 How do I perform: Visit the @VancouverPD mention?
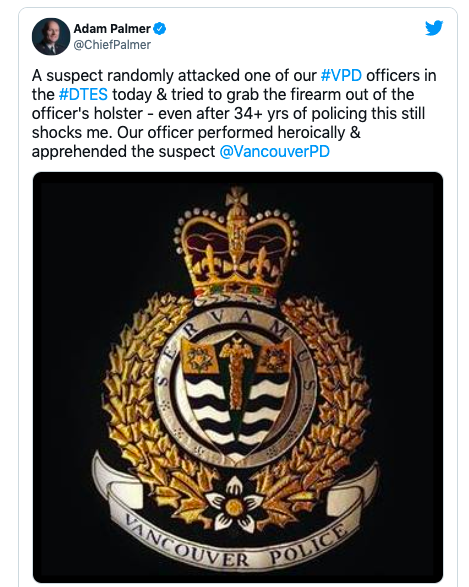pyautogui.click(x=274, y=152)
